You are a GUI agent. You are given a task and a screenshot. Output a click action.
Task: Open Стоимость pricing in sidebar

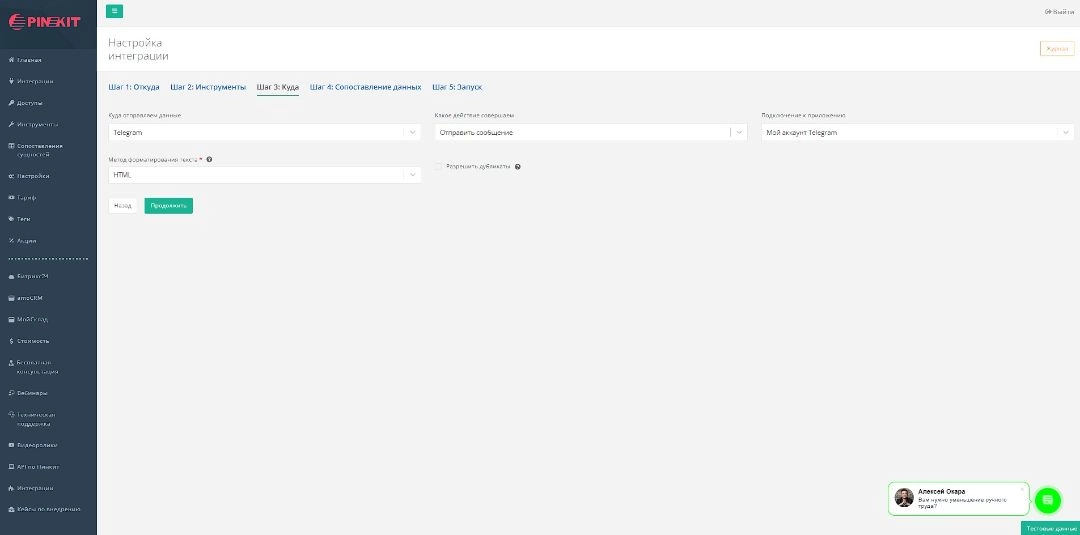pos(32,341)
